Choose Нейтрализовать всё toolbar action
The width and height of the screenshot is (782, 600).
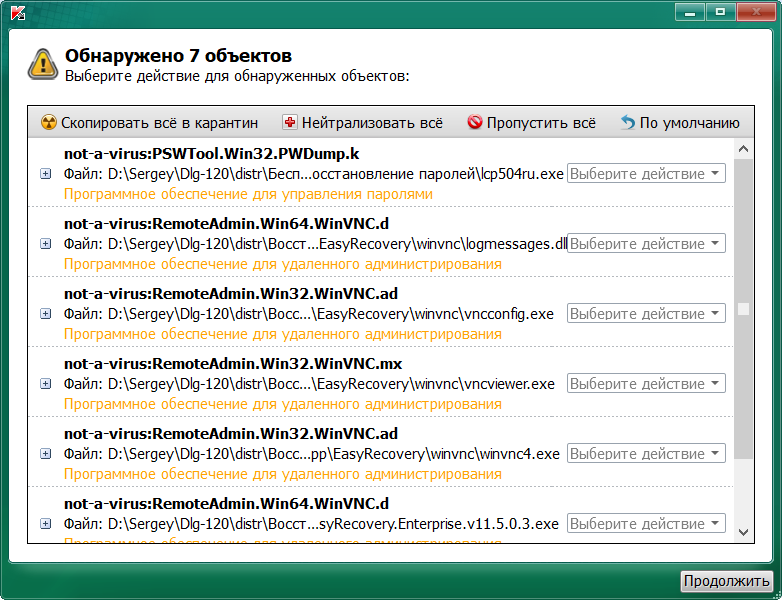[363, 123]
